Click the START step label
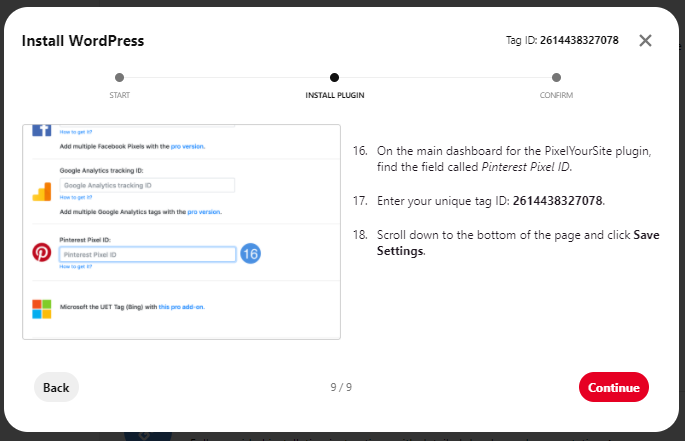The height and width of the screenshot is (441, 685). 119,95
